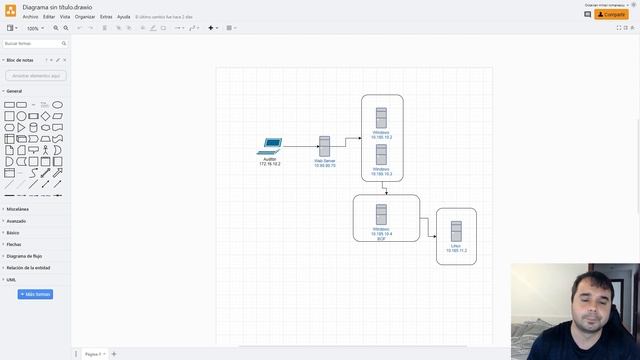Open the Vista menu
The width and height of the screenshot is (640, 360).
[65, 17]
